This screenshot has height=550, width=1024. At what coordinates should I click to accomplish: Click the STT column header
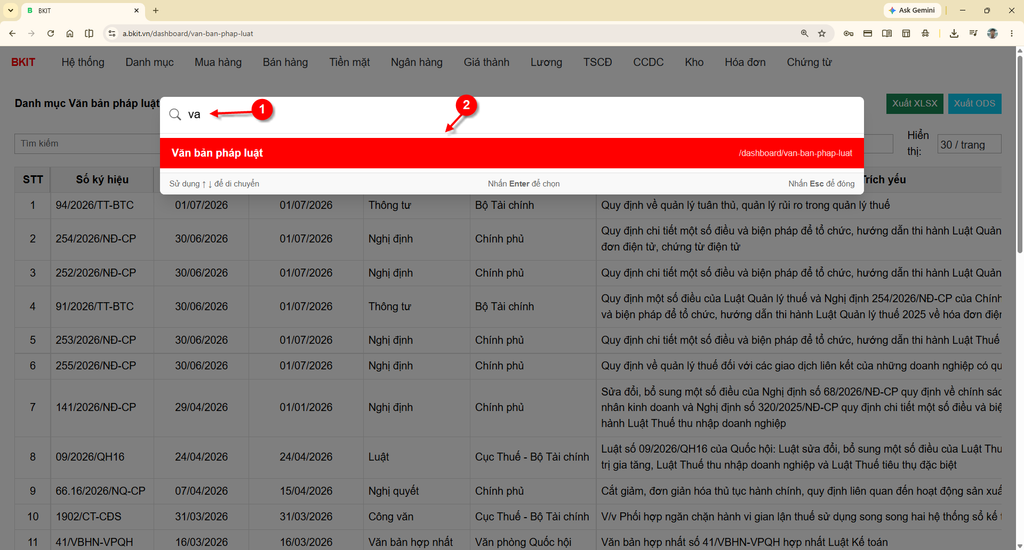pyautogui.click(x=33, y=179)
